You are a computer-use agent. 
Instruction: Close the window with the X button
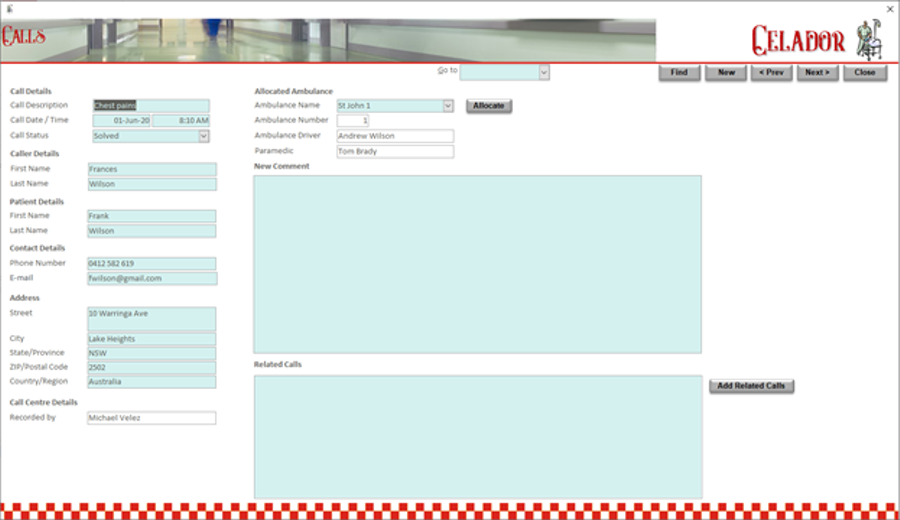coord(890,8)
